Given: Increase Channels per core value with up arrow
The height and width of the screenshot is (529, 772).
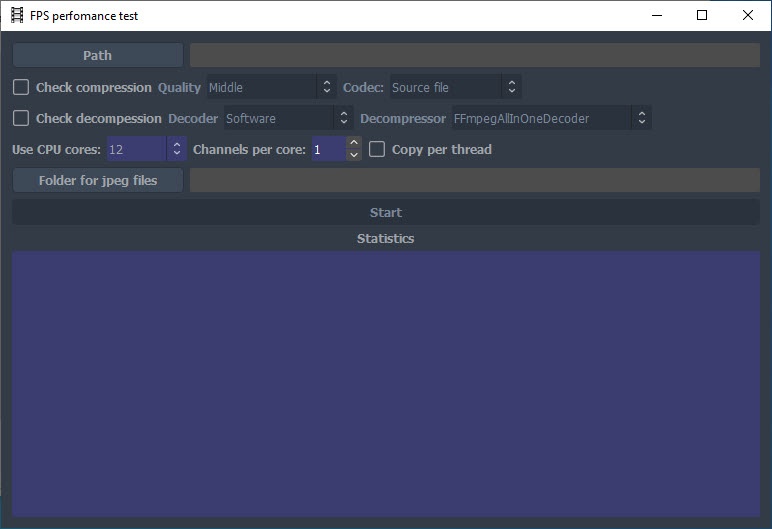Looking at the screenshot, I should (x=354, y=143).
